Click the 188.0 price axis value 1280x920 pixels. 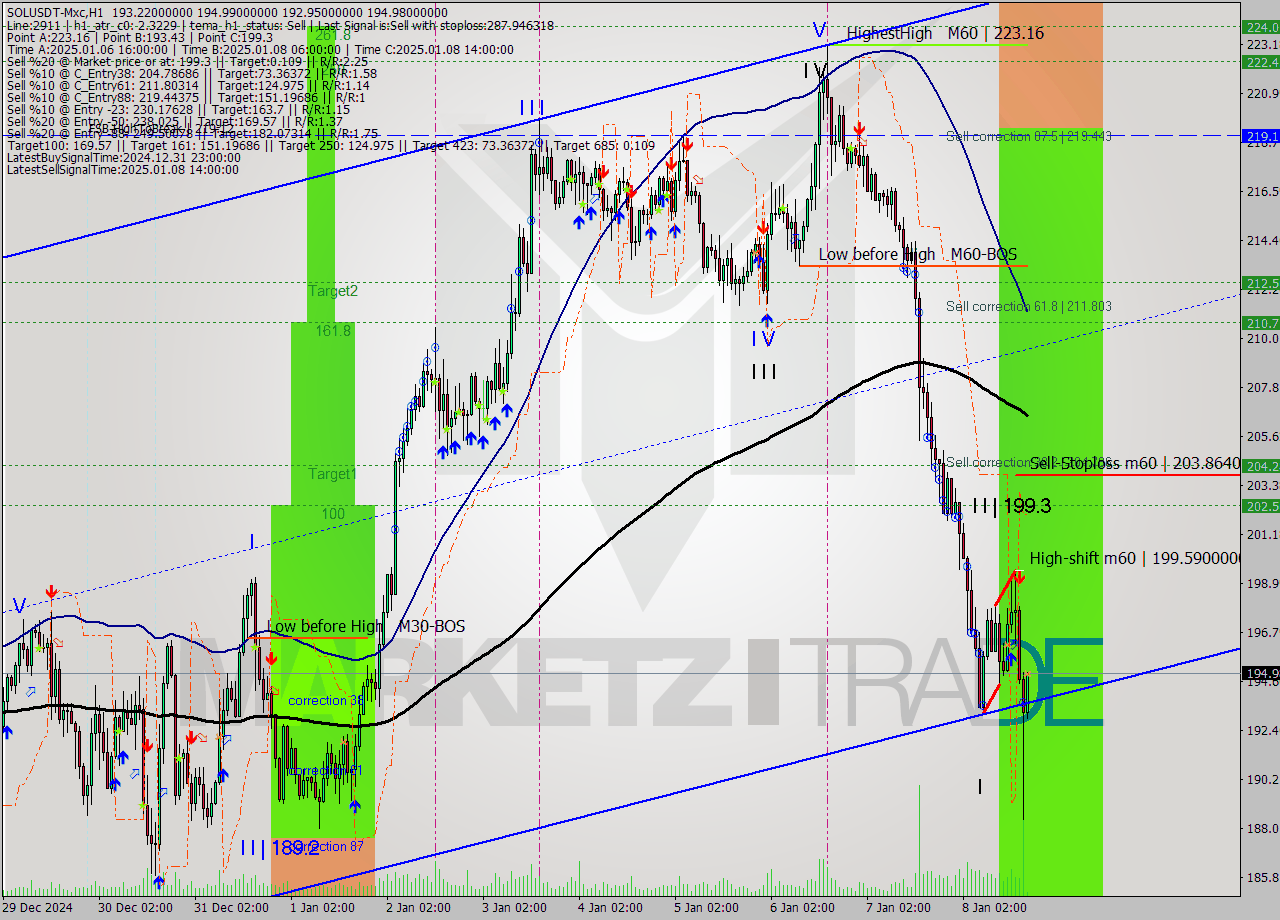point(1261,828)
